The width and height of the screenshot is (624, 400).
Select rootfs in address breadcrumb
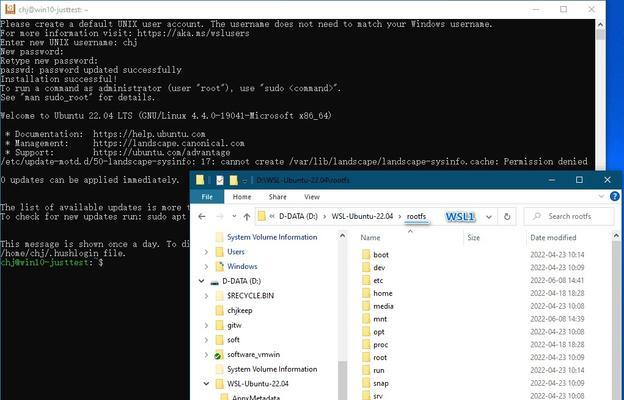(416, 217)
